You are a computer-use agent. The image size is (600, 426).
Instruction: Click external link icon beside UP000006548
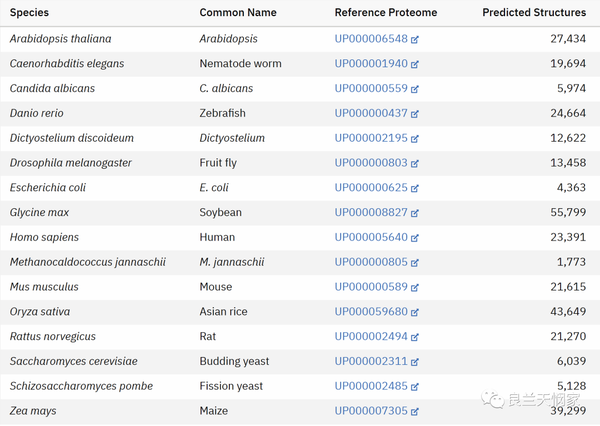click(x=415, y=39)
